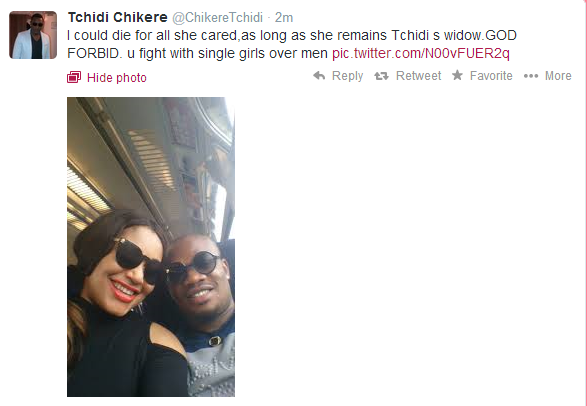Viewport: 587px width, 406px height.
Task: Open the attached selfie photo
Action: click(151, 247)
